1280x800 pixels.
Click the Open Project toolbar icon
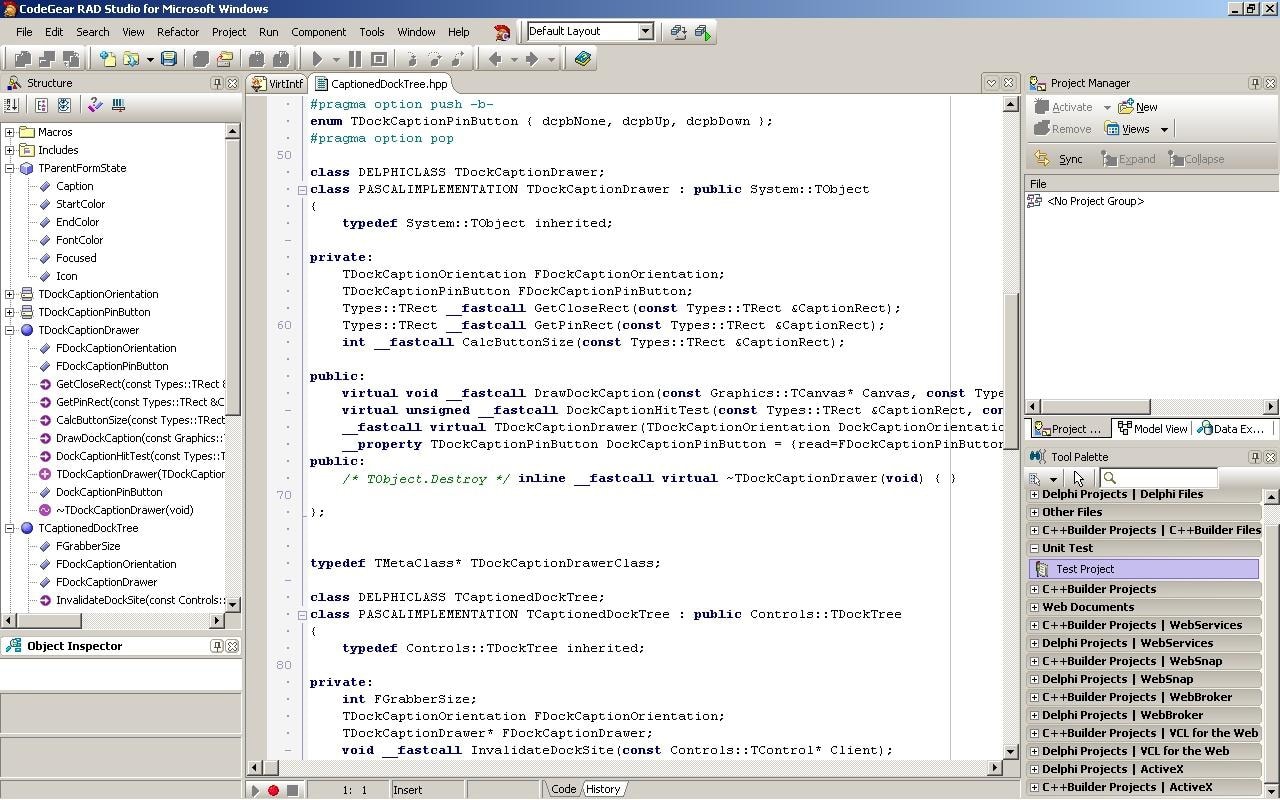pyautogui.click(x=224, y=59)
